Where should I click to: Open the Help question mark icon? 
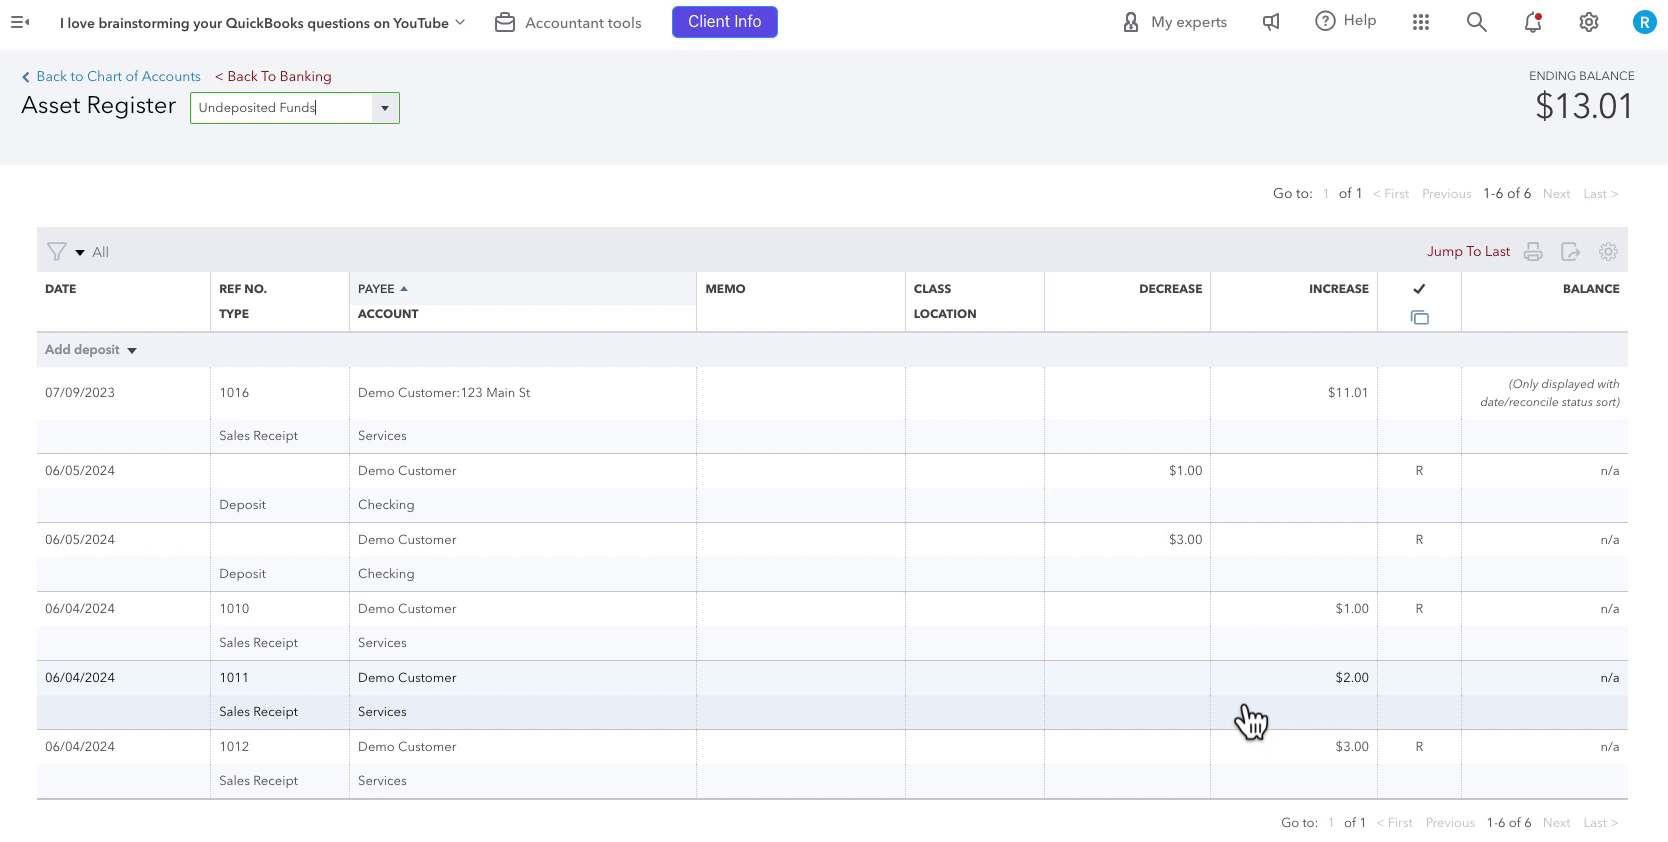click(x=1325, y=21)
